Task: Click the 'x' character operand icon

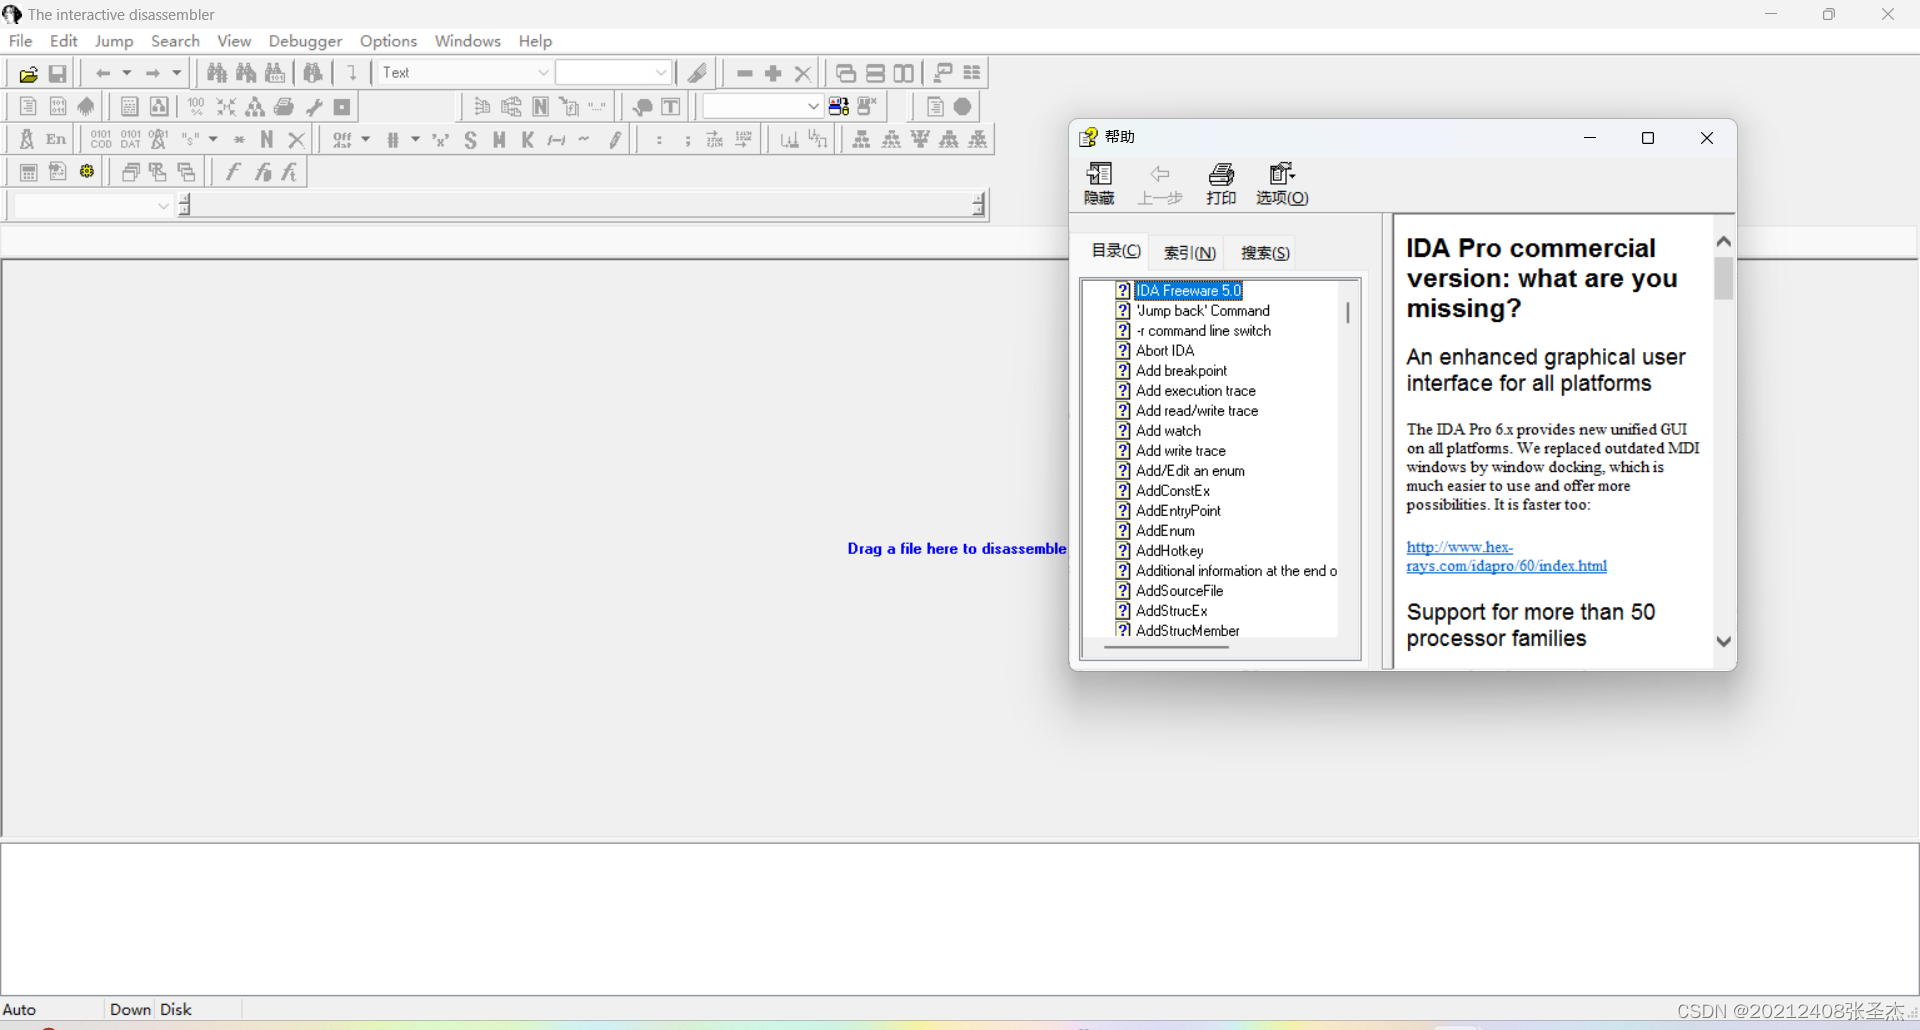Action: (441, 139)
